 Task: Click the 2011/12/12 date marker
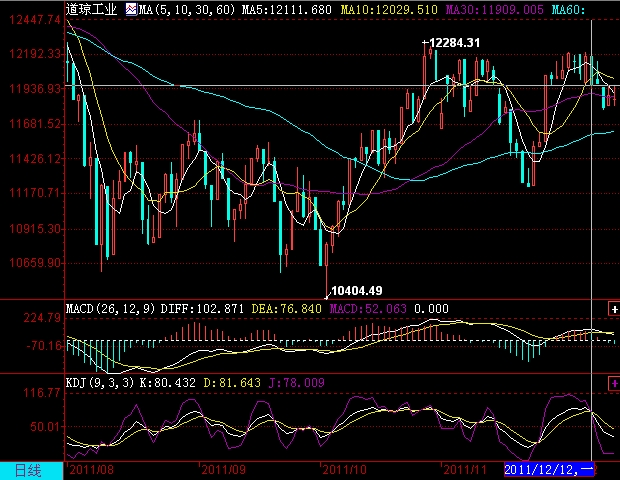point(549,470)
